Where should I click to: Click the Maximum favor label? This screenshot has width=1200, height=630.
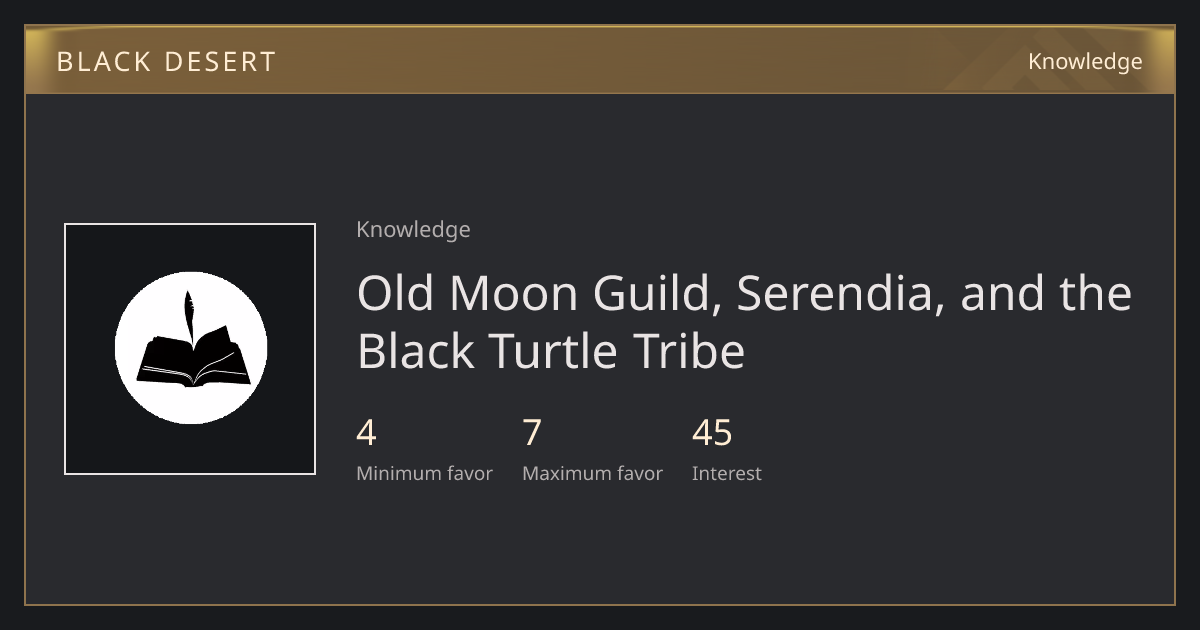point(592,473)
